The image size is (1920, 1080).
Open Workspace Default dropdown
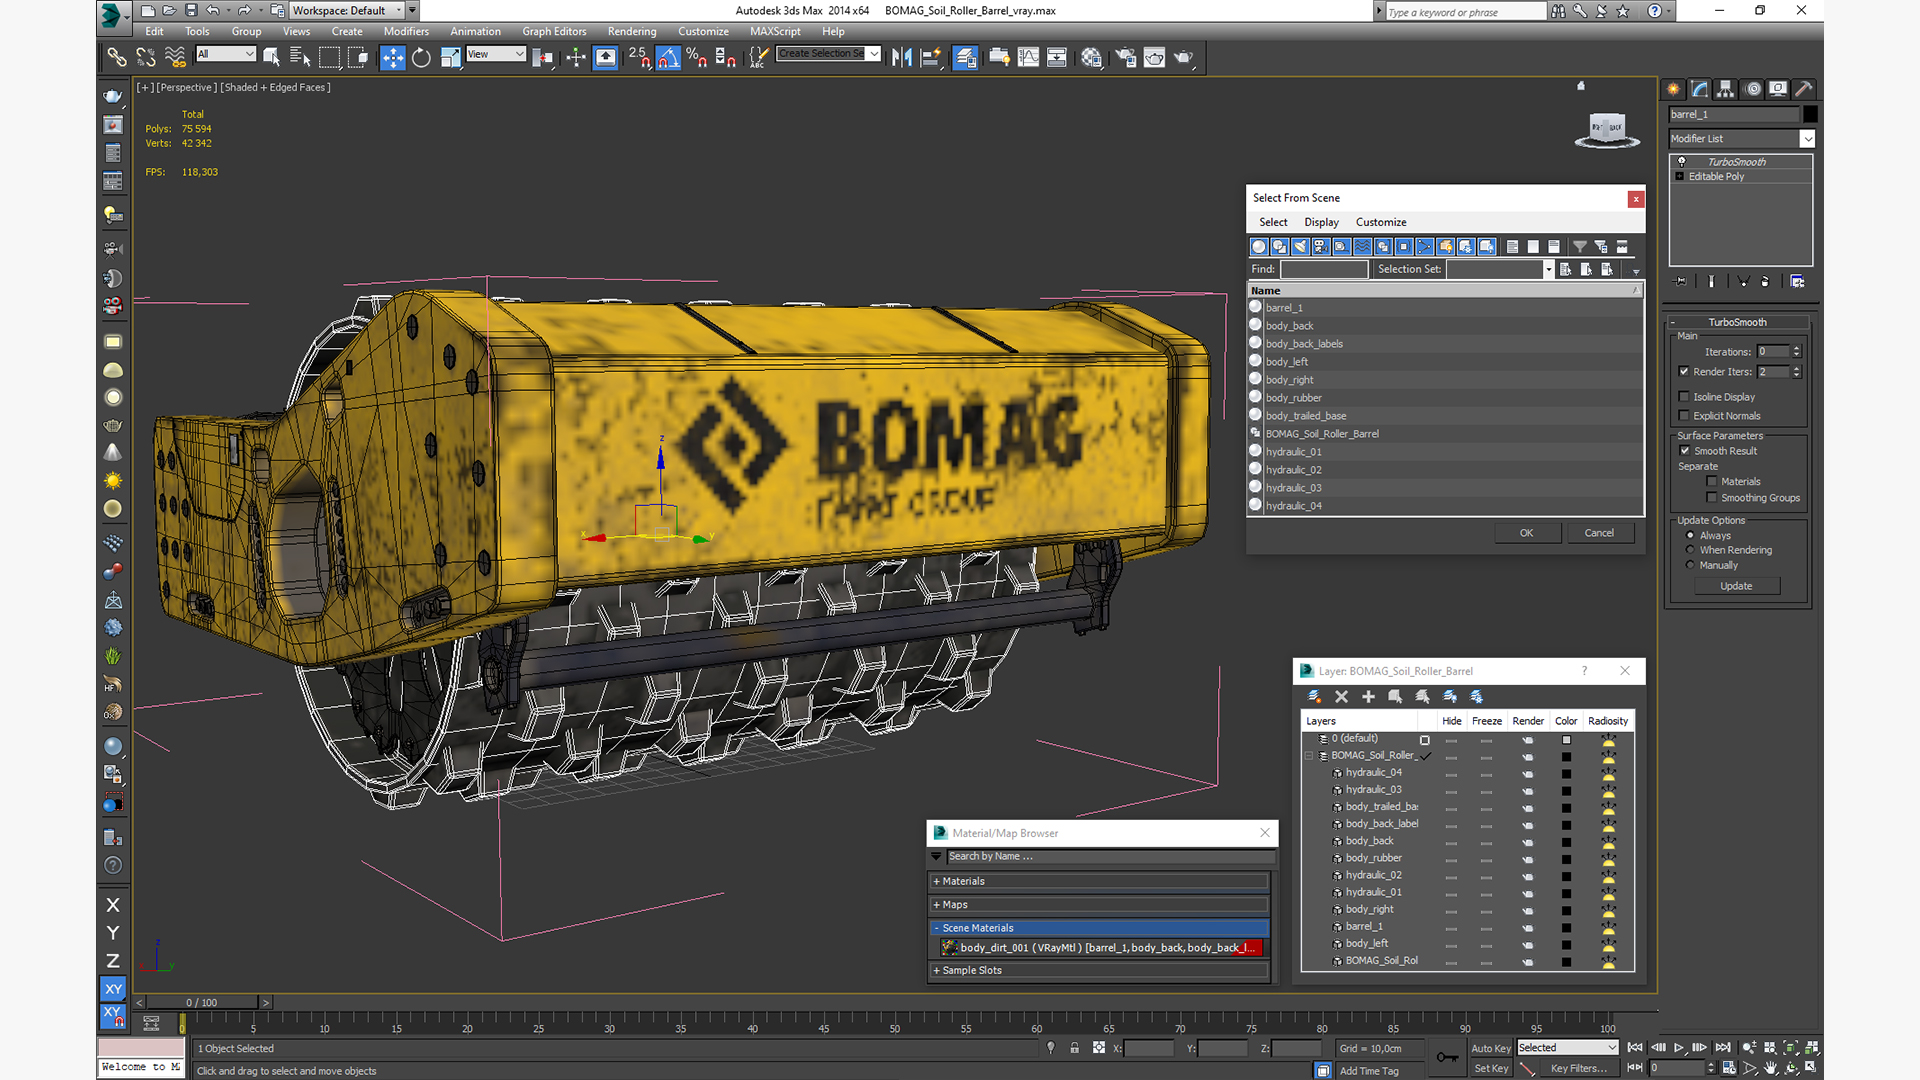(x=348, y=11)
